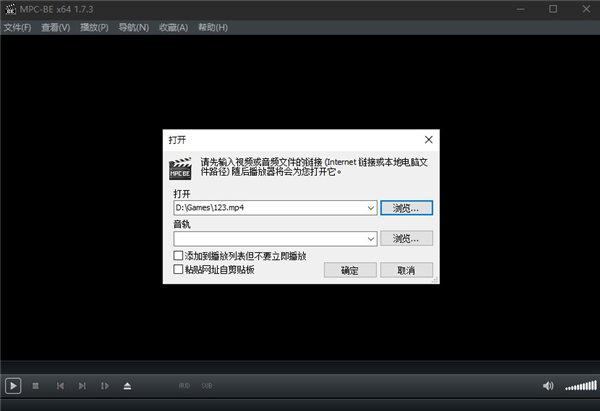
Task: Click into the 音轨 text input field
Action: click(x=268, y=239)
